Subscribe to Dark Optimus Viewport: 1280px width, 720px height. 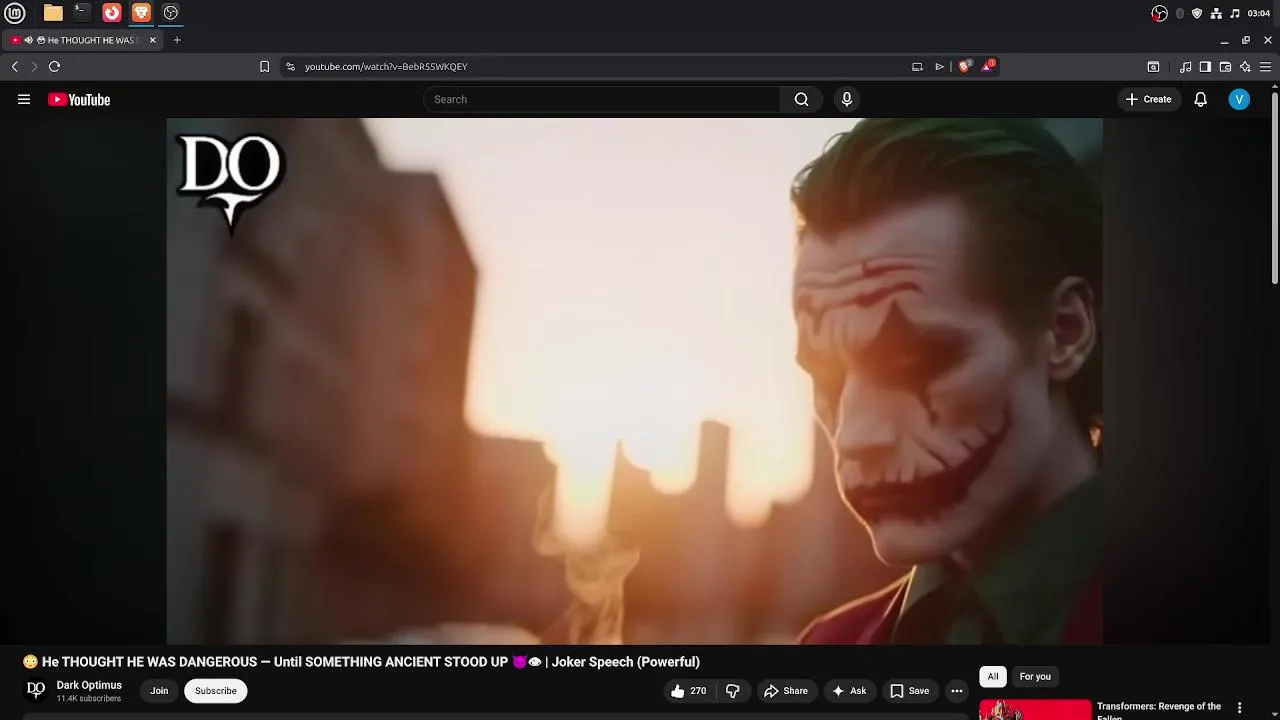click(x=216, y=691)
